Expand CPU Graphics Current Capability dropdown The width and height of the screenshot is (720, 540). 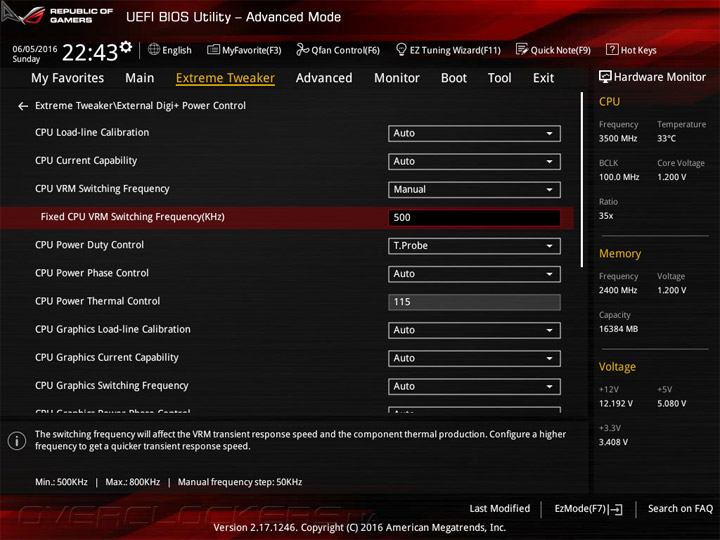474,358
